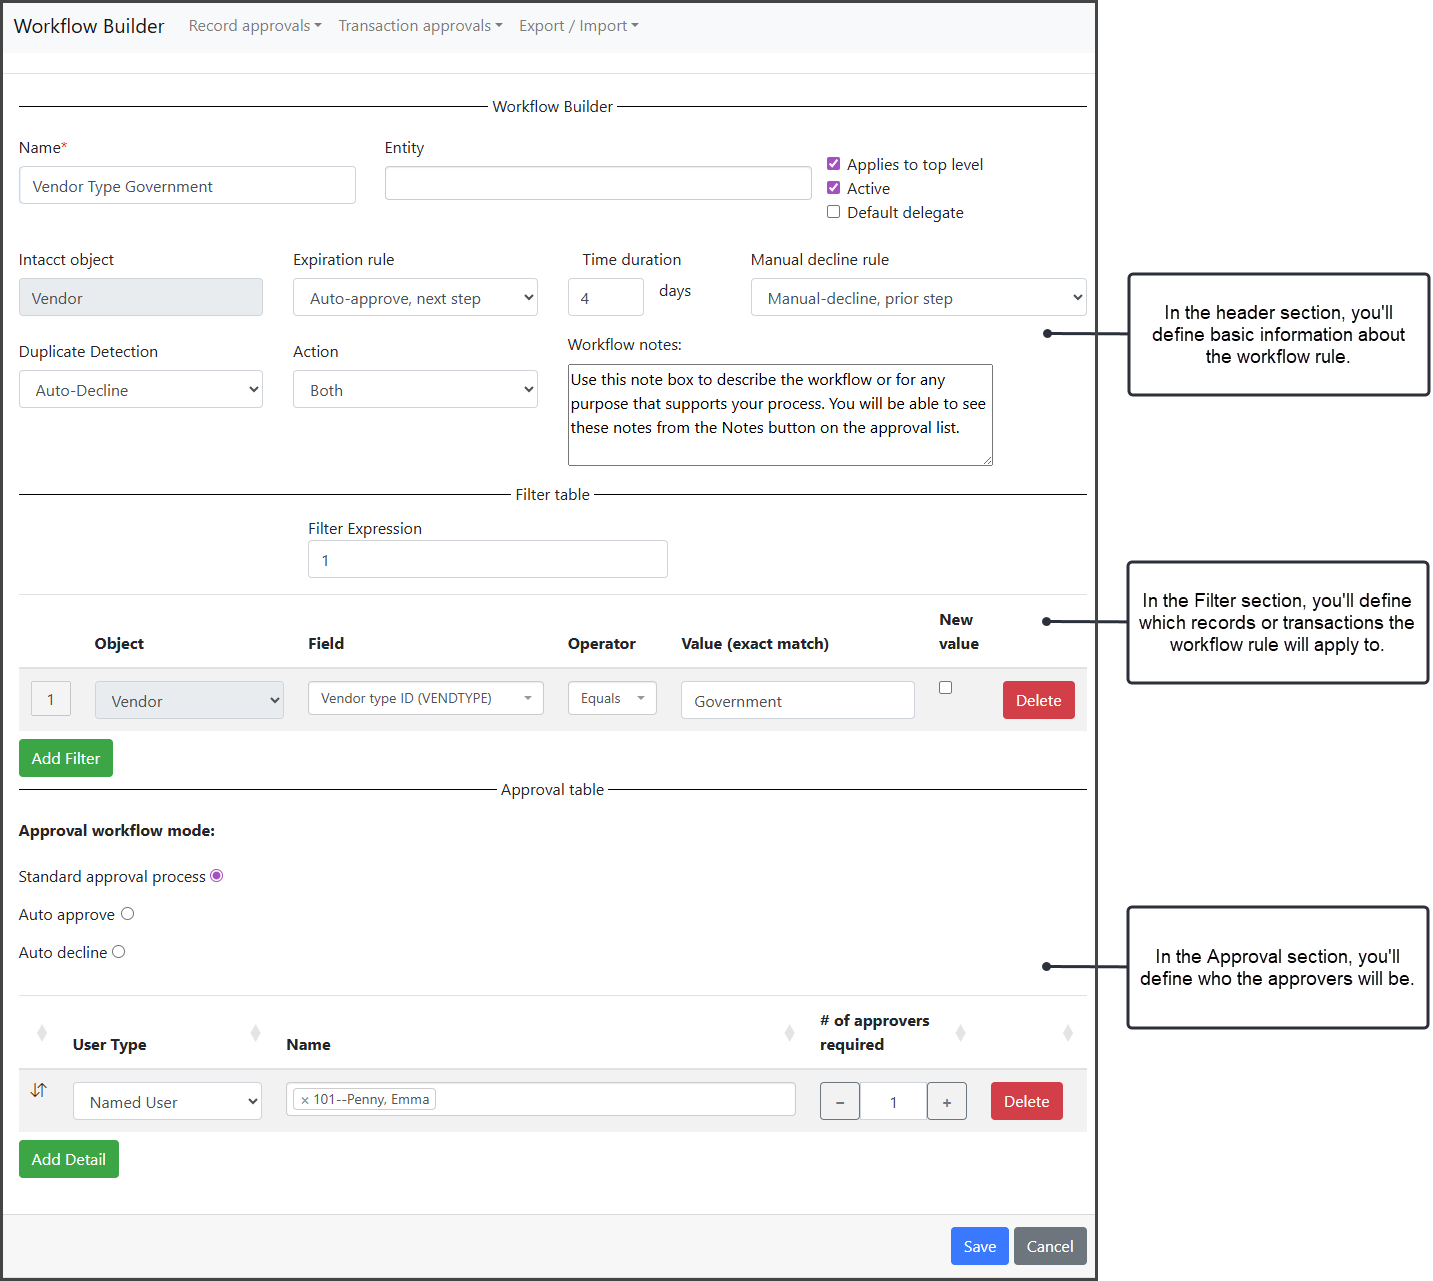The image size is (1433, 1281).
Task: Decrease approvers required with minus button
Action: click(x=840, y=1102)
